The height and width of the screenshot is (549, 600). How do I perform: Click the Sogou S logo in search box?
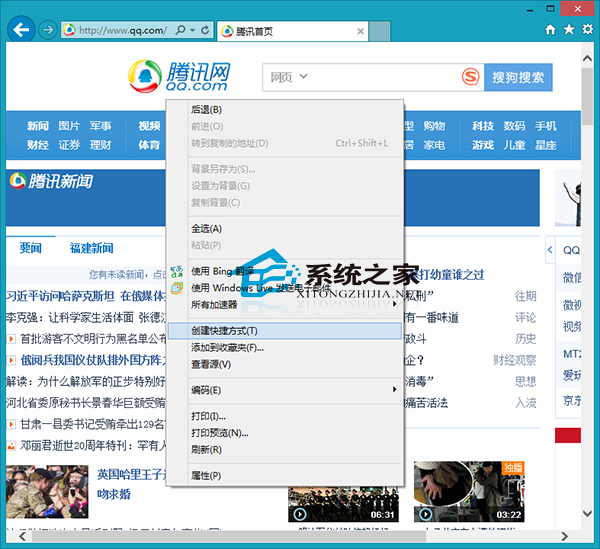coord(470,77)
